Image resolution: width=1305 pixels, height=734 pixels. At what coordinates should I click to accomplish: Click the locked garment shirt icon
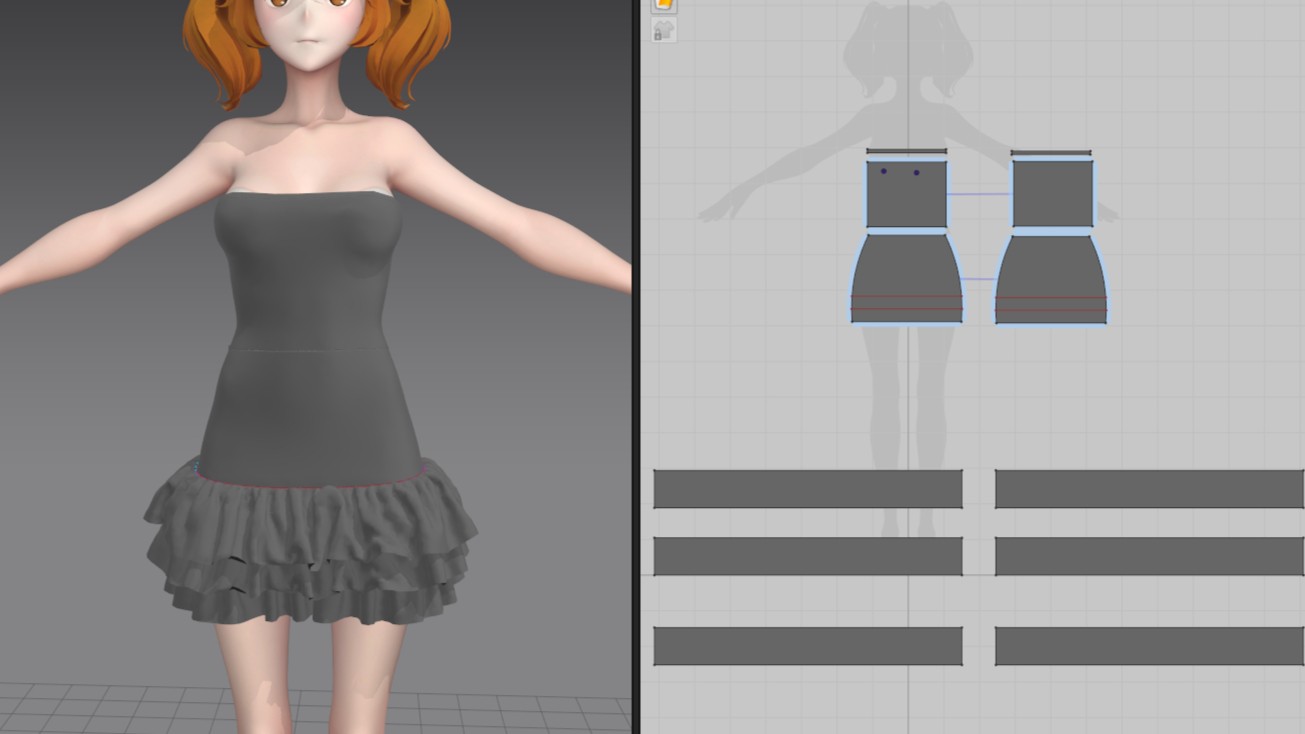664,31
